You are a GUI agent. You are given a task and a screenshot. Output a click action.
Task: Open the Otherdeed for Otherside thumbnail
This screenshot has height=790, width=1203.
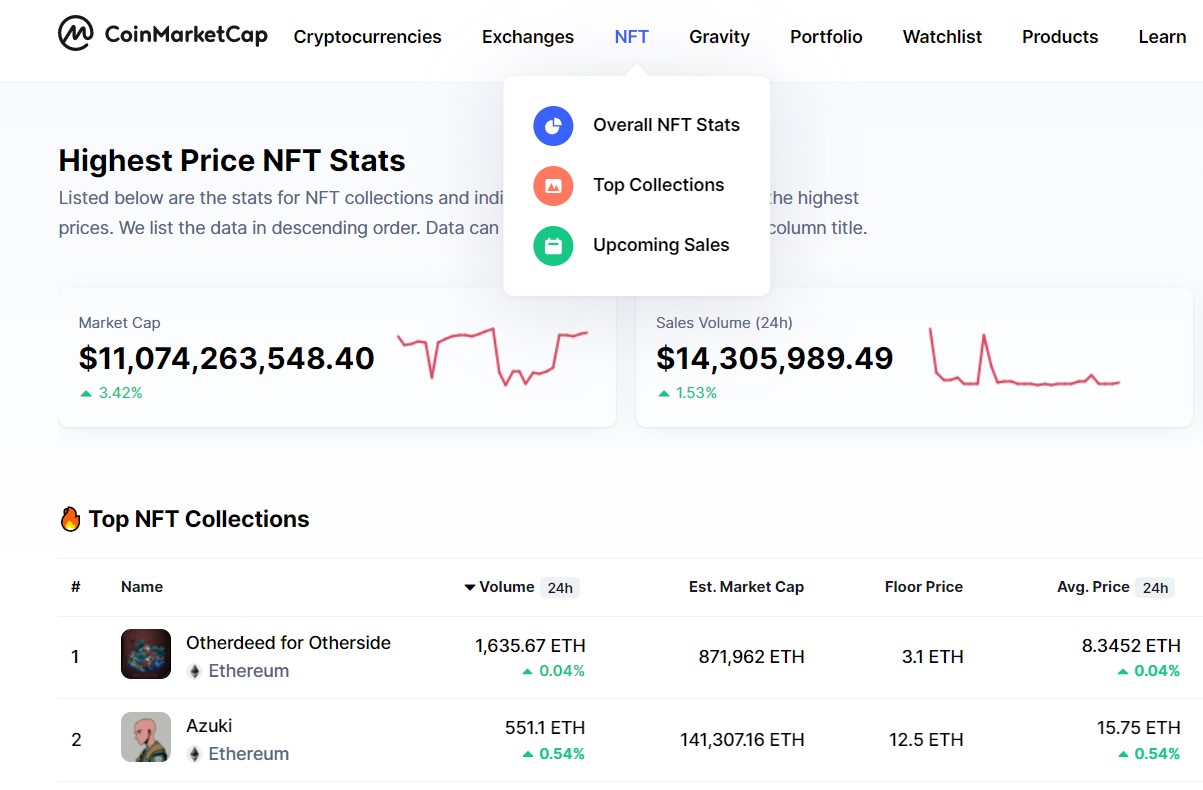[x=146, y=654]
